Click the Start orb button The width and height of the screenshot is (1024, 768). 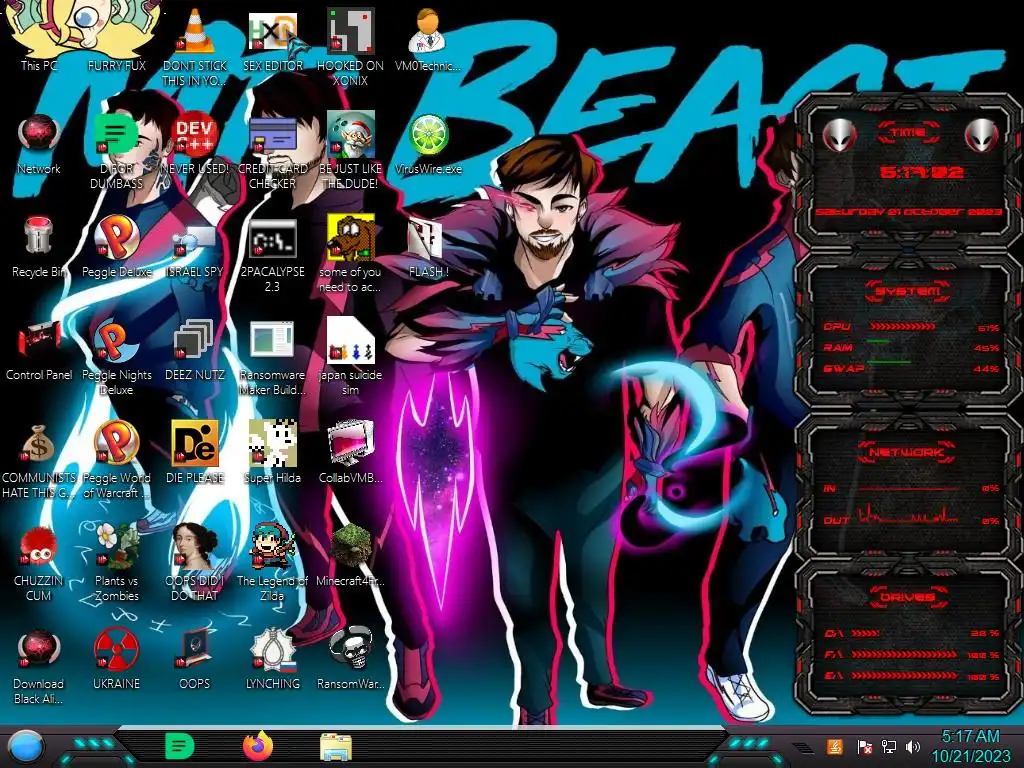tap(25, 747)
